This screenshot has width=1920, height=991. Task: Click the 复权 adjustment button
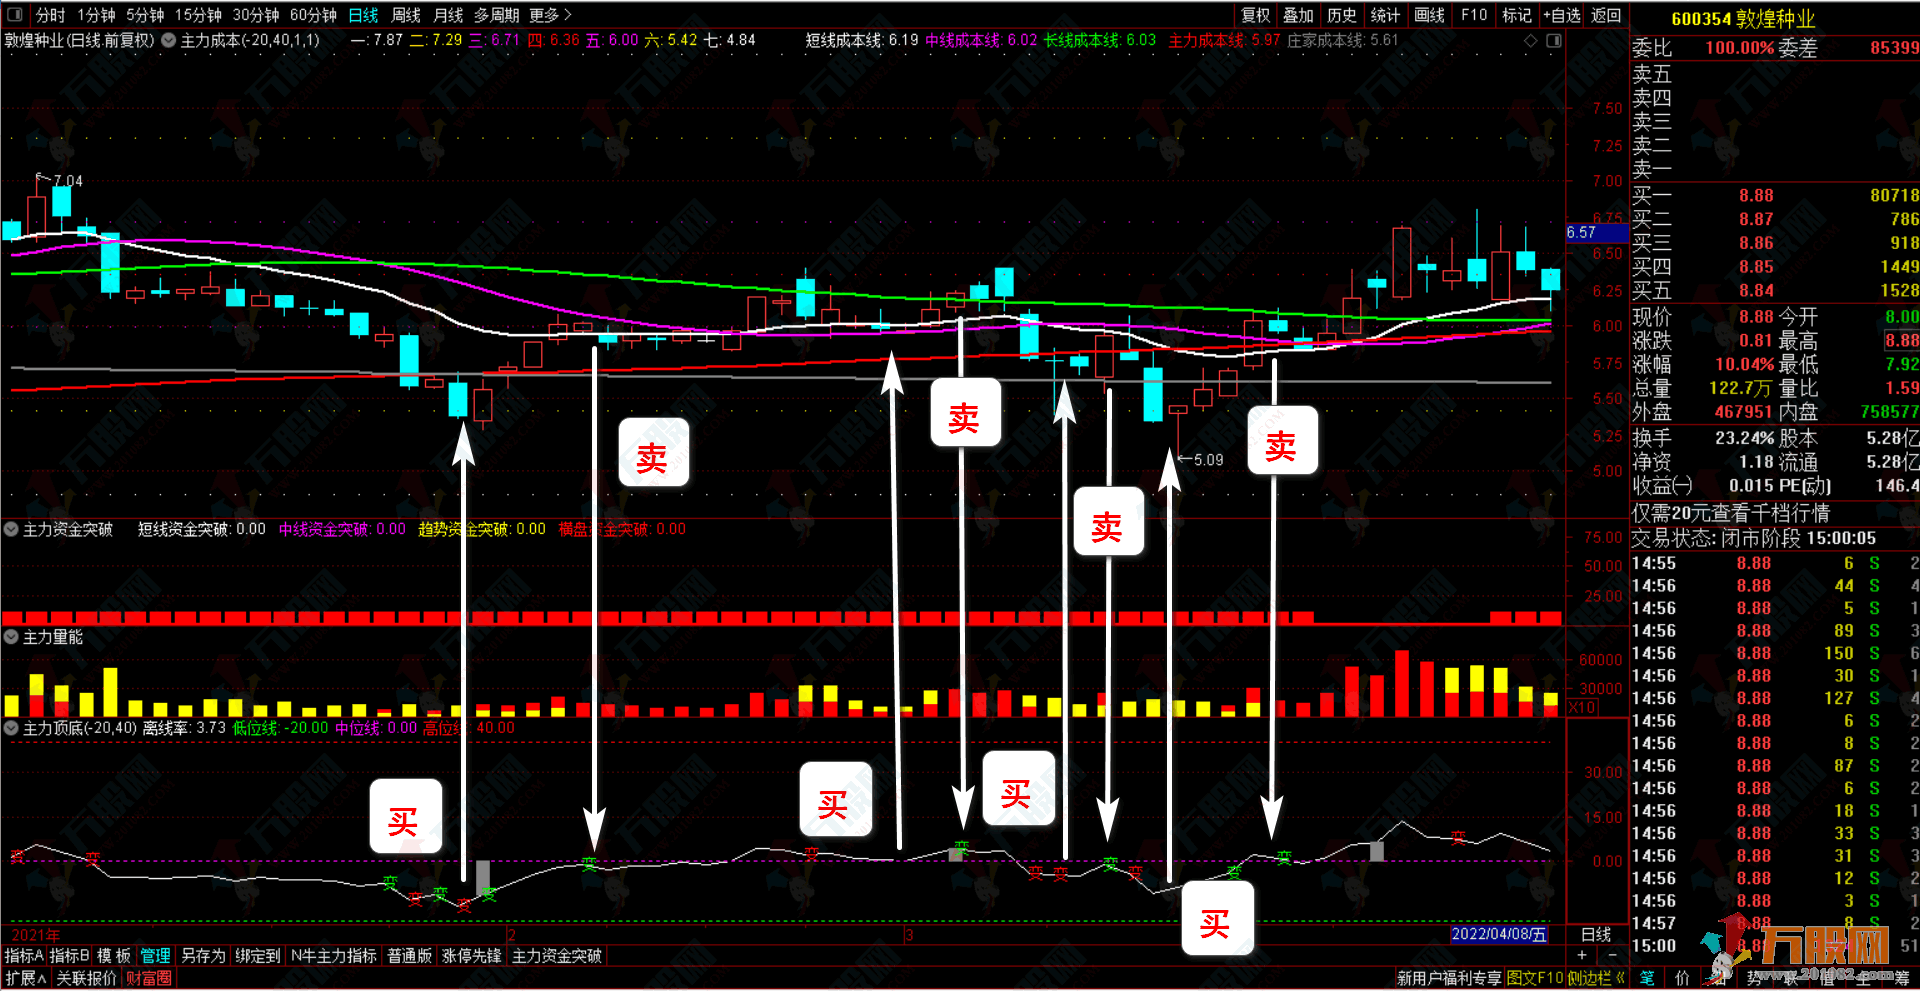click(1255, 15)
